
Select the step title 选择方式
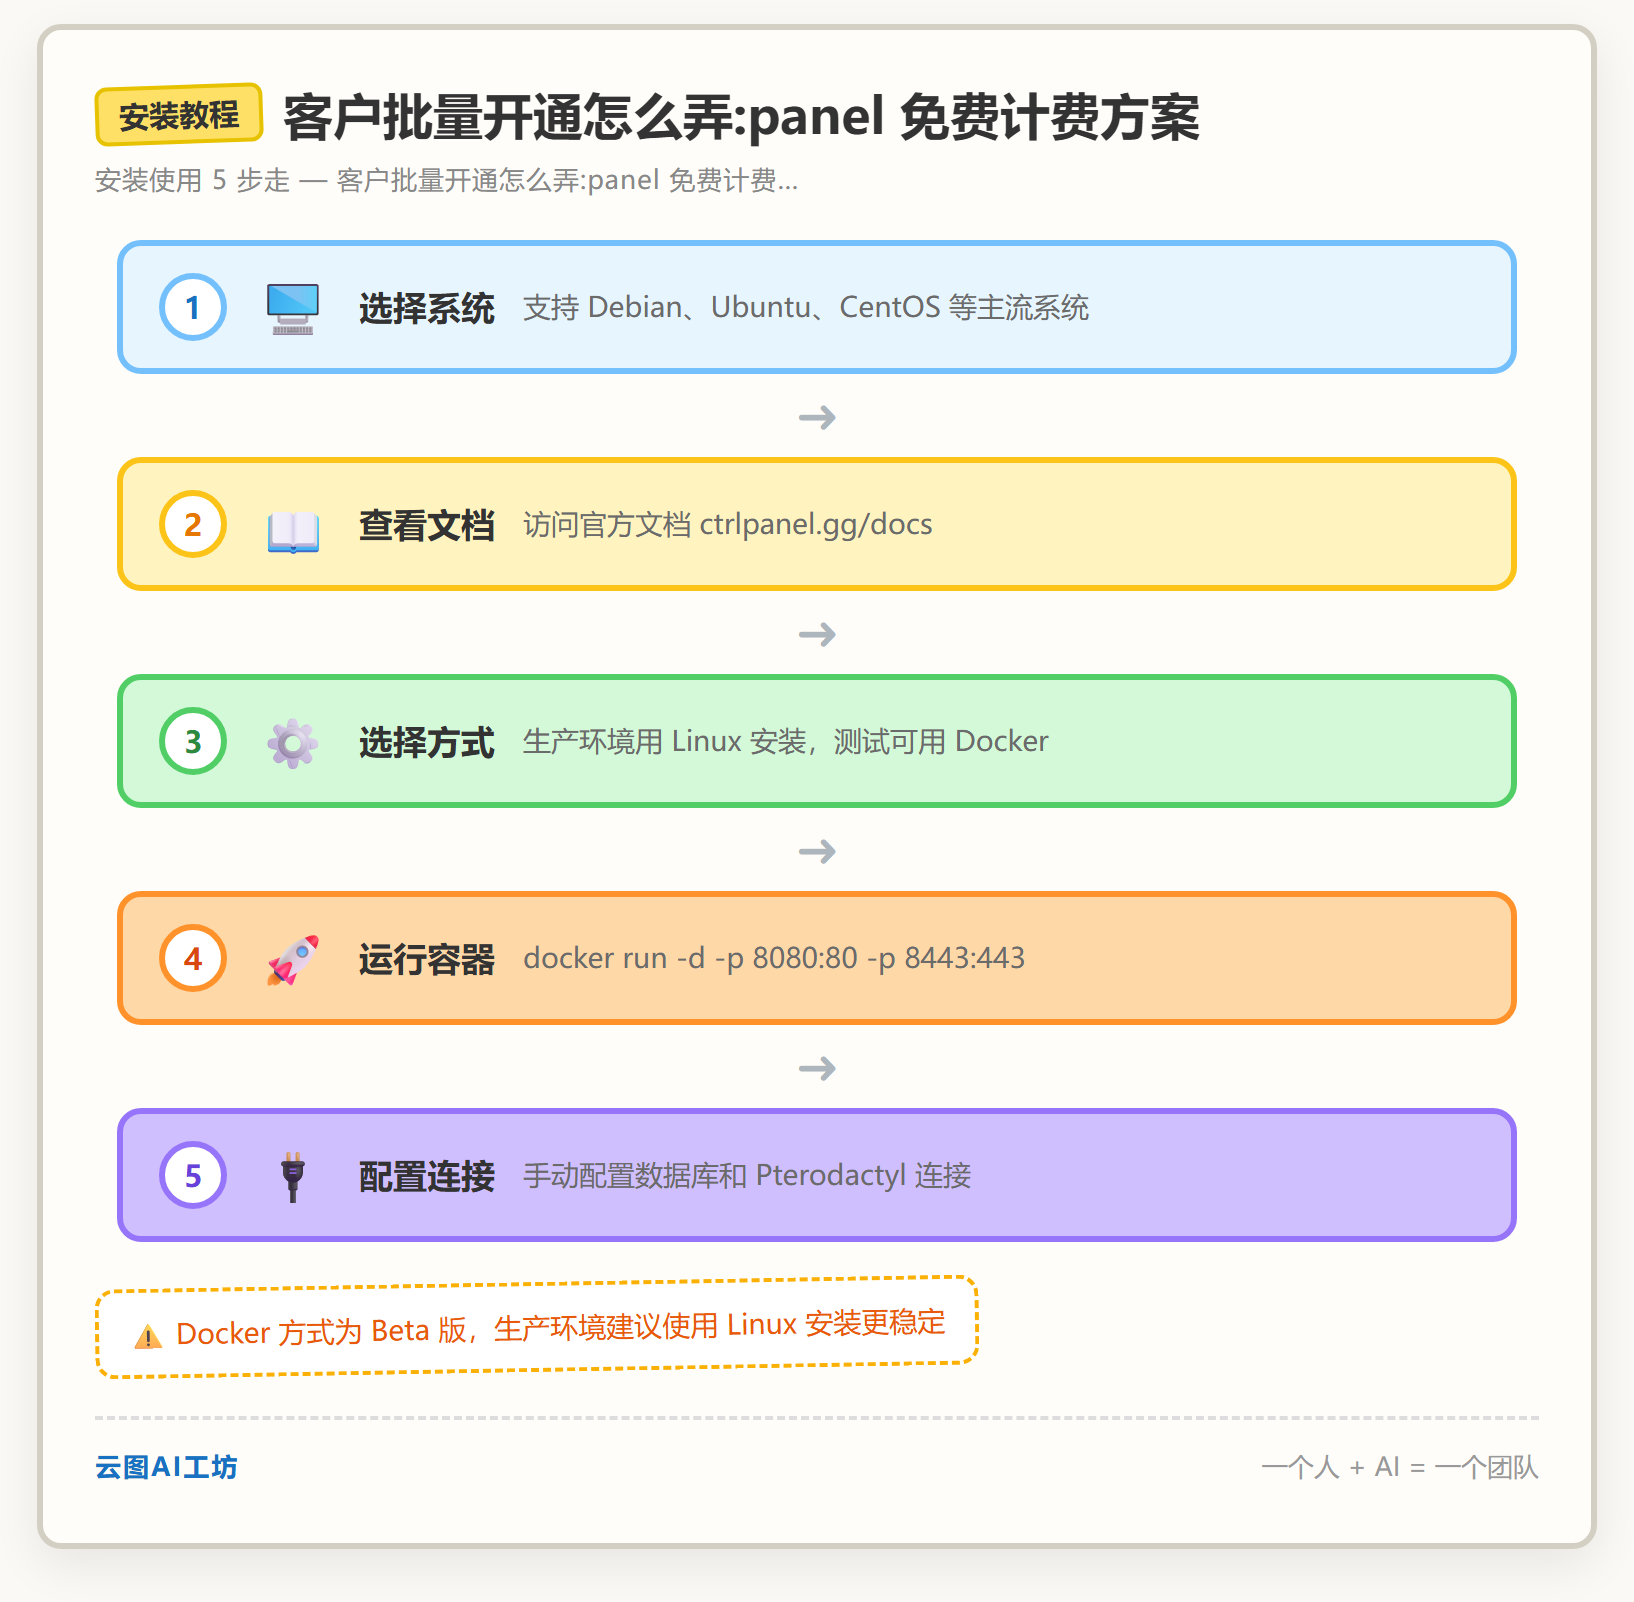coord(427,742)
